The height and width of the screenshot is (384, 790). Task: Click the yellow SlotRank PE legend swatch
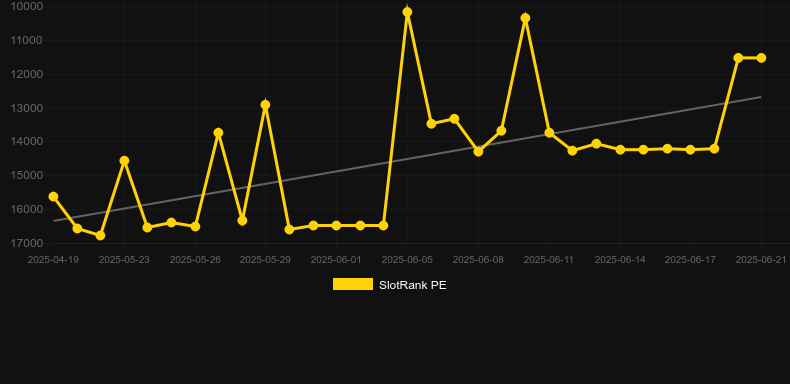coord(353,284)
